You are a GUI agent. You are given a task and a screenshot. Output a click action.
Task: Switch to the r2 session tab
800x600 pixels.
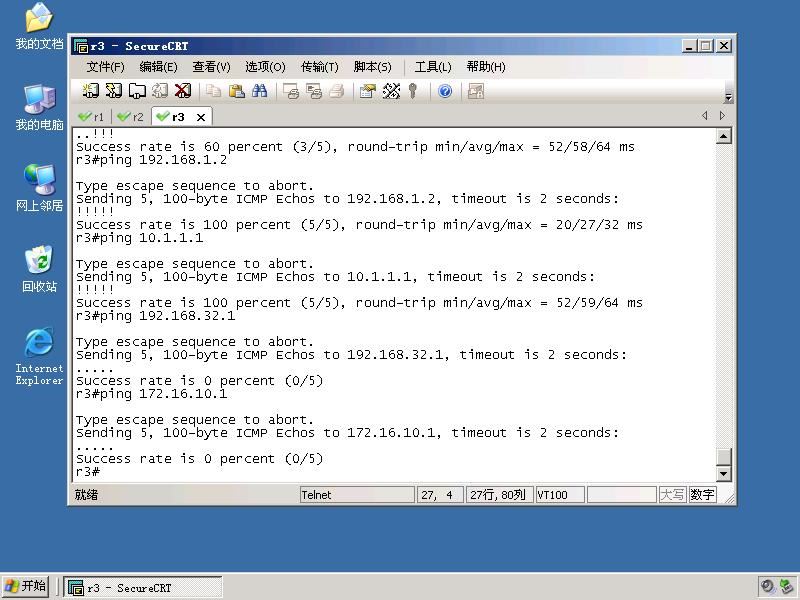coord(131,117)
